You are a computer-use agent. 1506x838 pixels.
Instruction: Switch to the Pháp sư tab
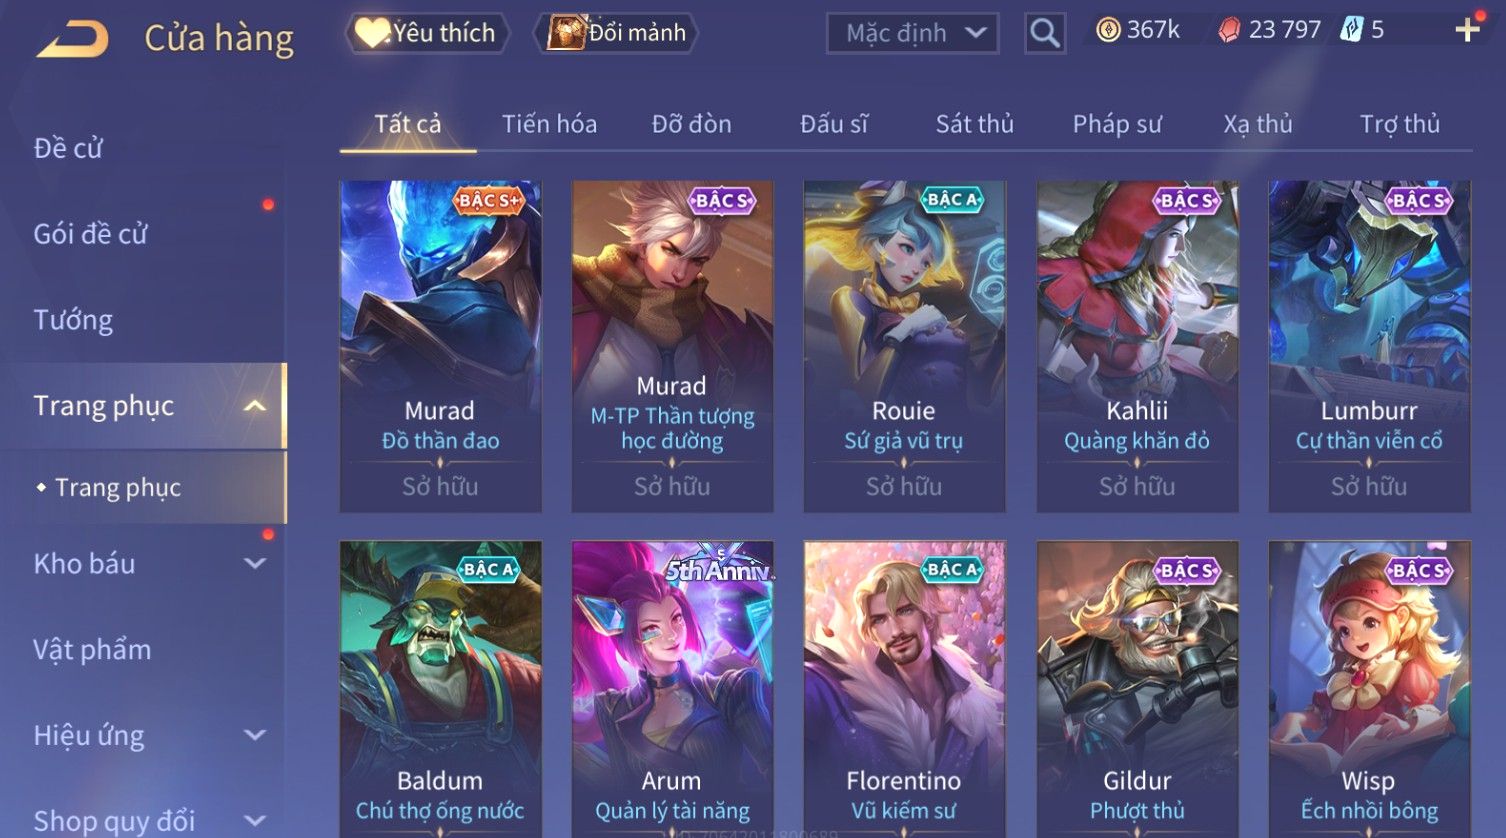point(1117,124)
